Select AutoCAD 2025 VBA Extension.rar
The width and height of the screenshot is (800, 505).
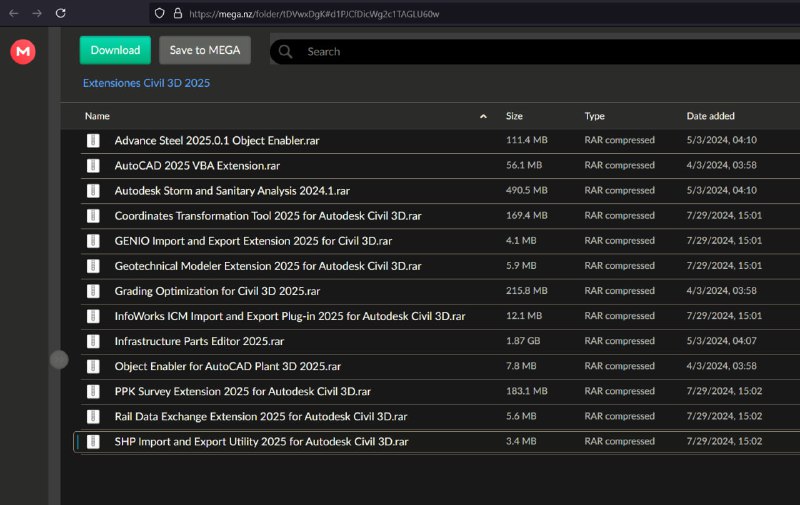(197, 166)
